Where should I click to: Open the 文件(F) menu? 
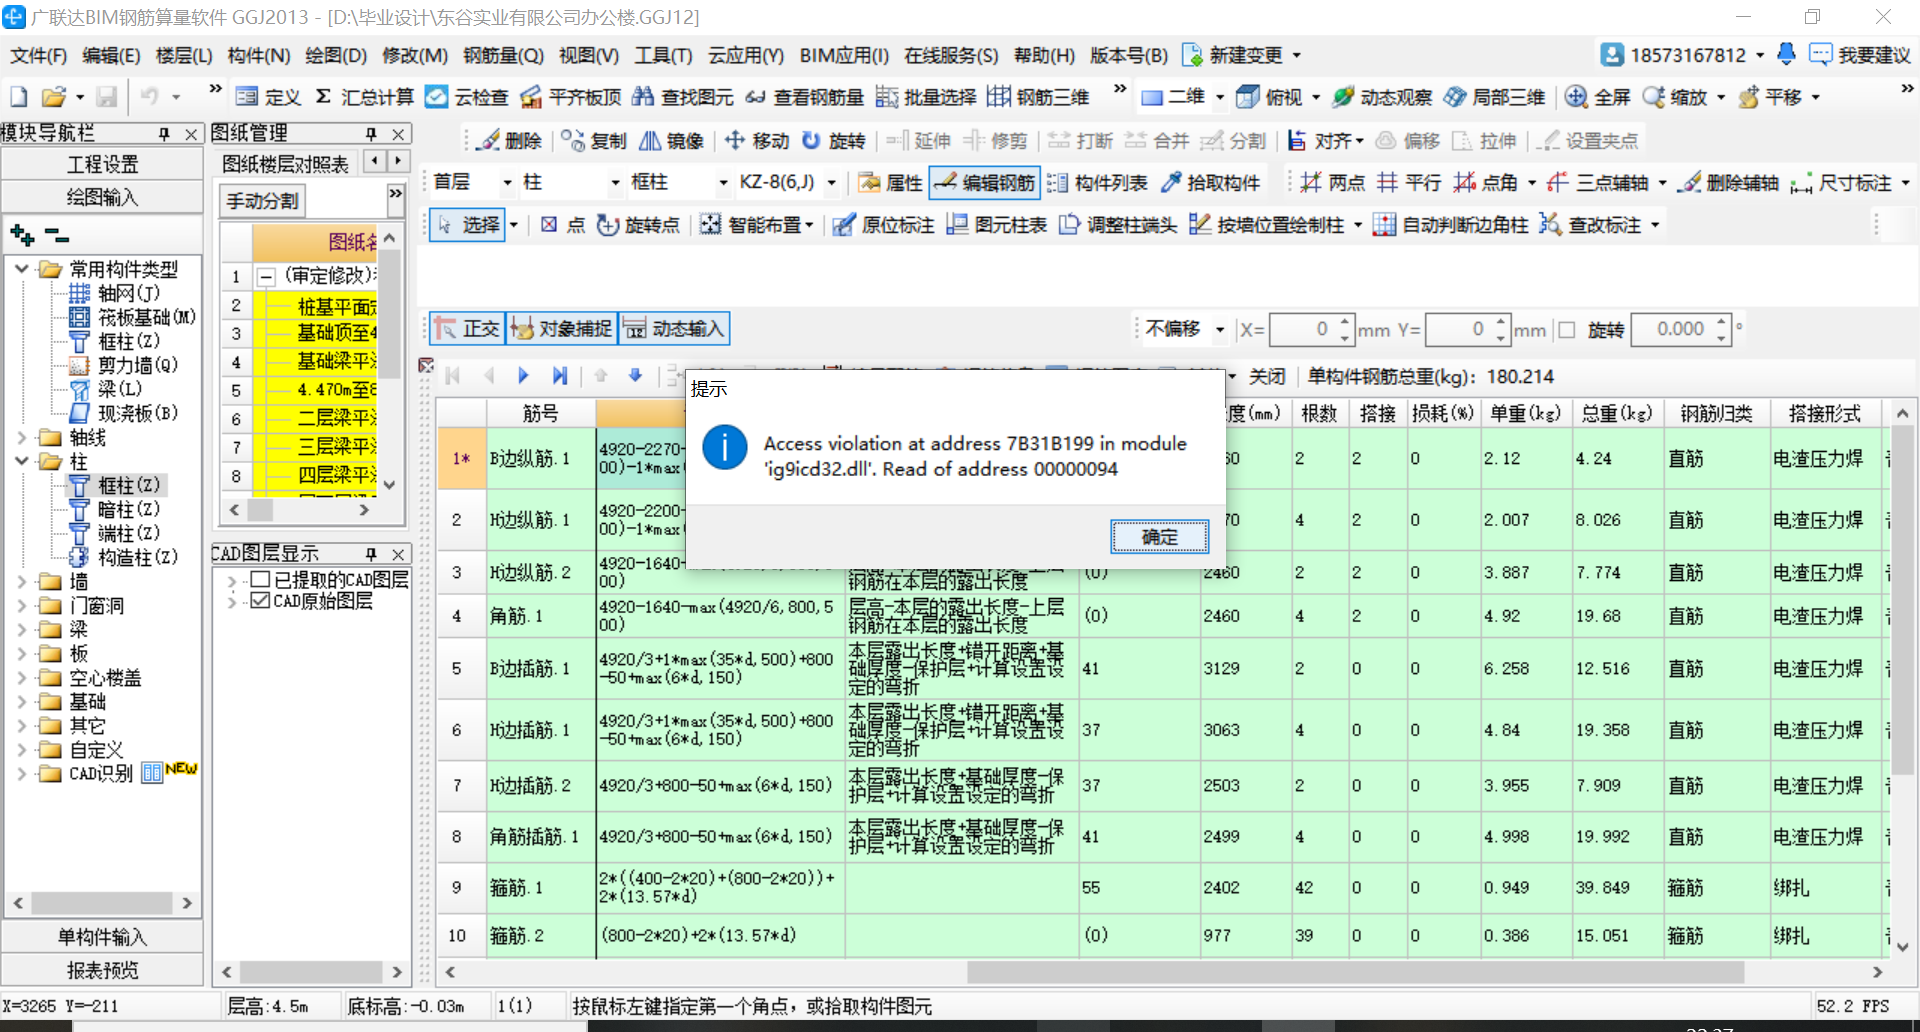38,55
